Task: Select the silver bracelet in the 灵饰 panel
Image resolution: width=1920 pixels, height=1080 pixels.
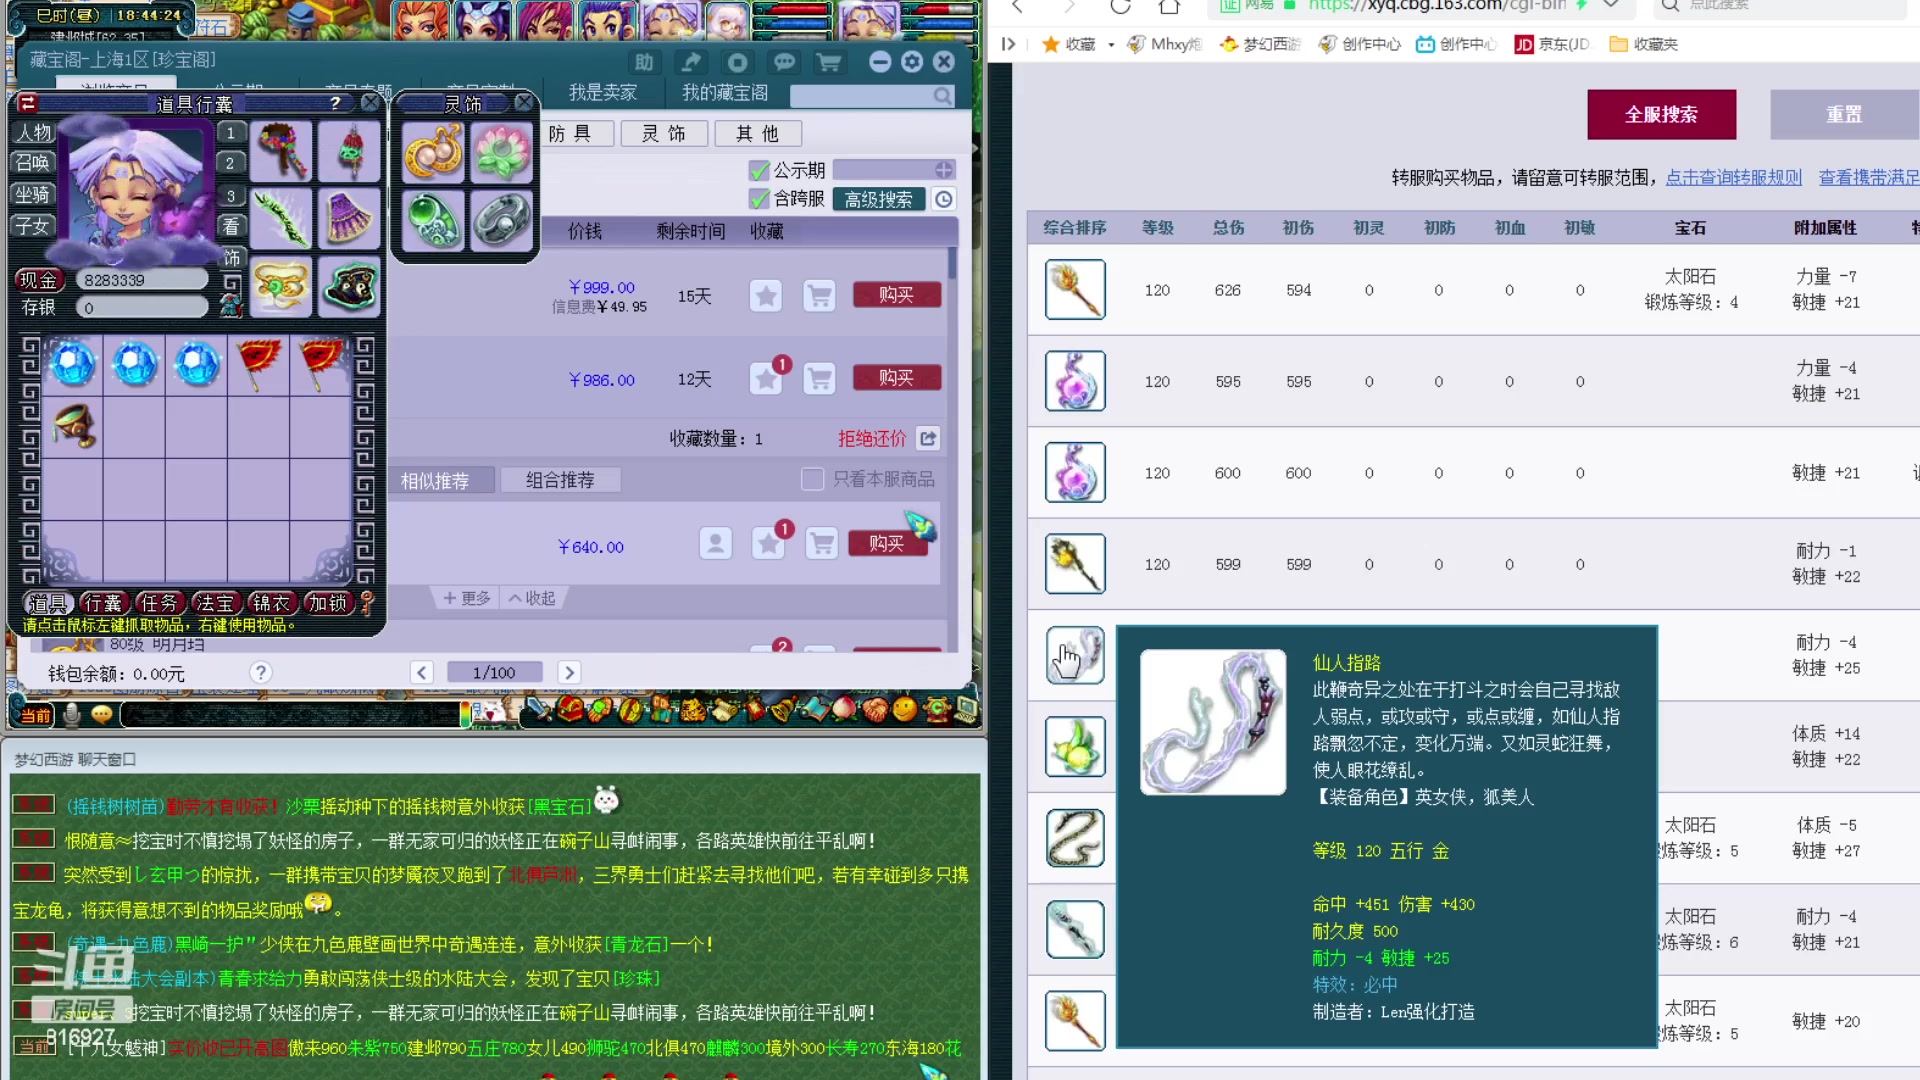Action: [501, 220]
